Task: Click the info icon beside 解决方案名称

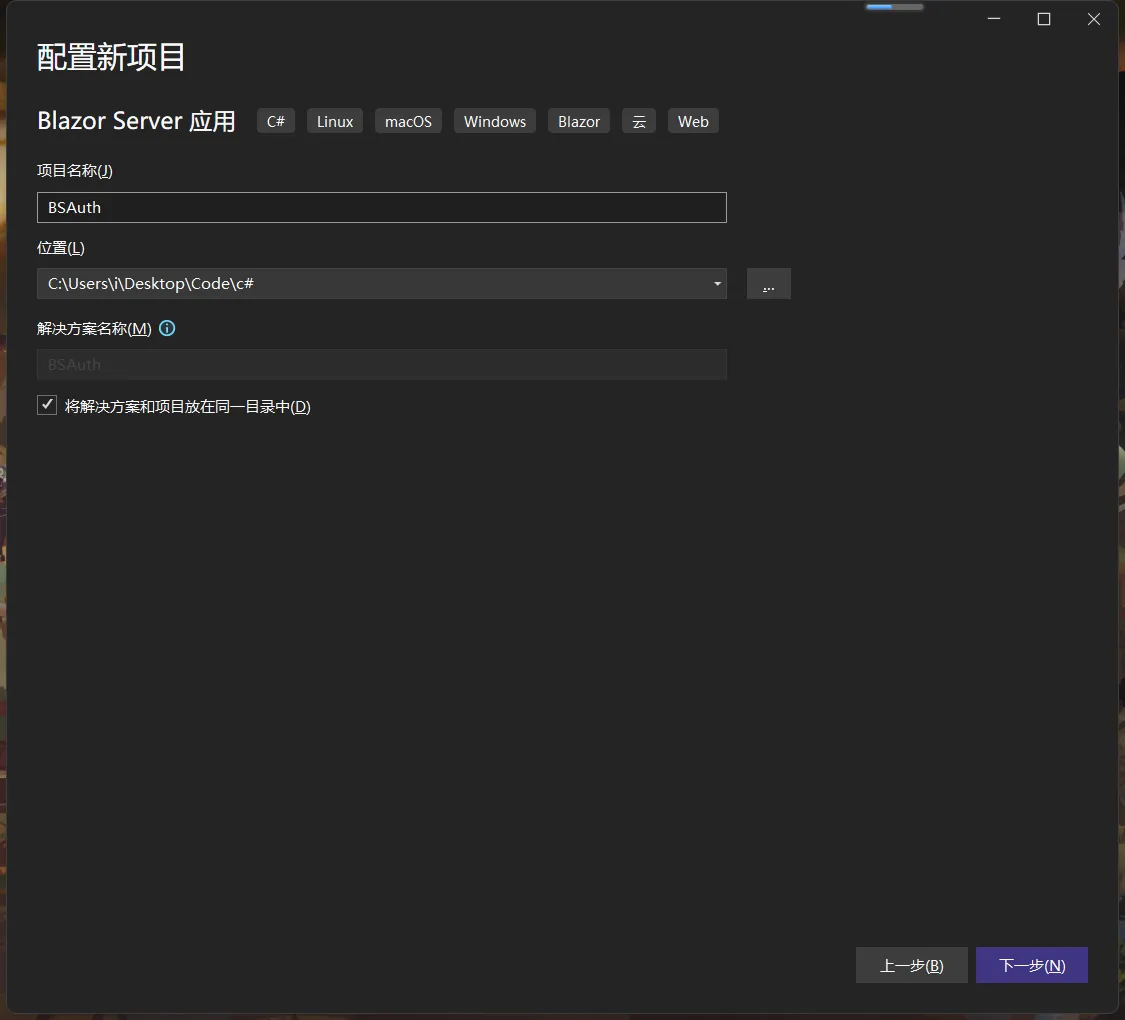Action: [167, 328]
